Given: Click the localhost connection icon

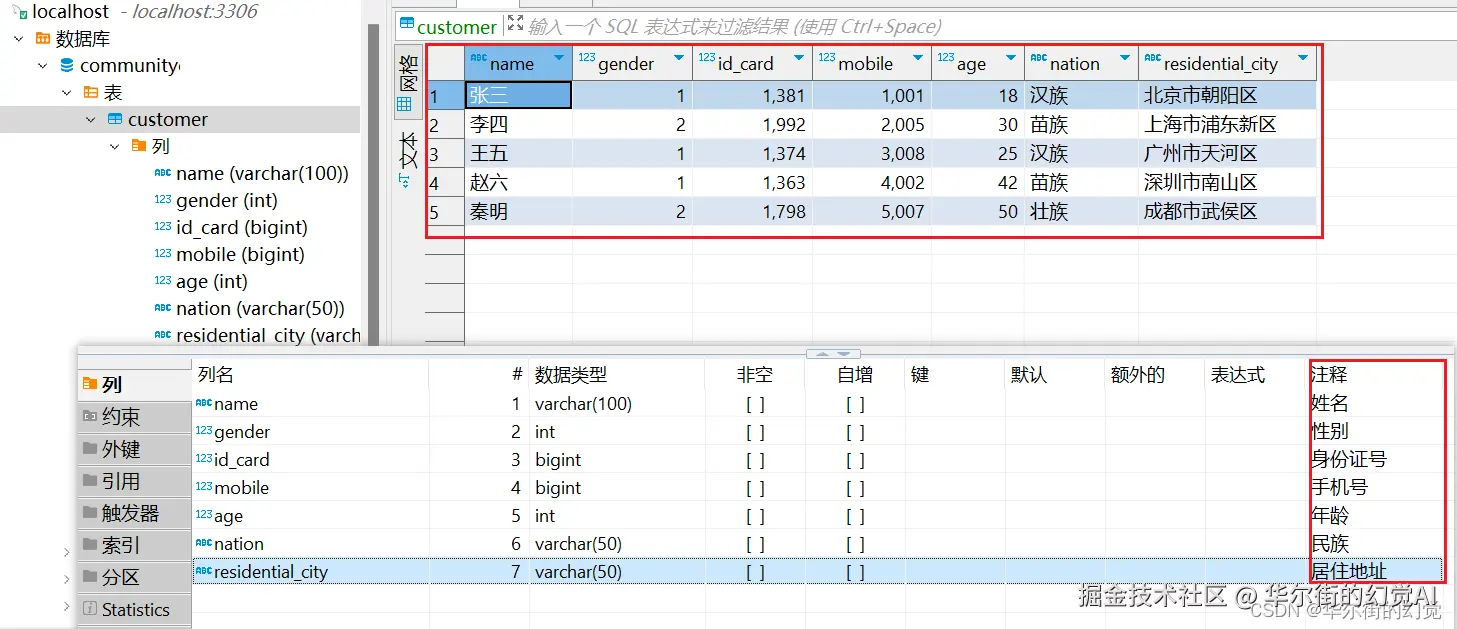Looking at the screenshot, I should click(x=20, y=12).
